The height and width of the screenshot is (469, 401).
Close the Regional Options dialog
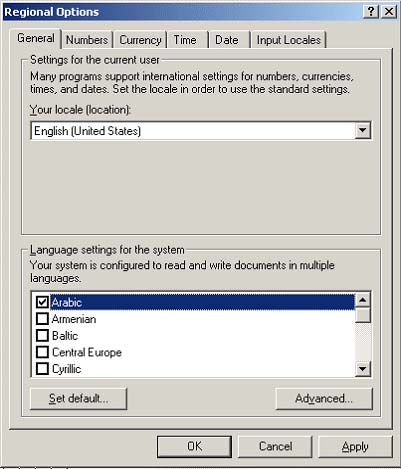point(388,12)
